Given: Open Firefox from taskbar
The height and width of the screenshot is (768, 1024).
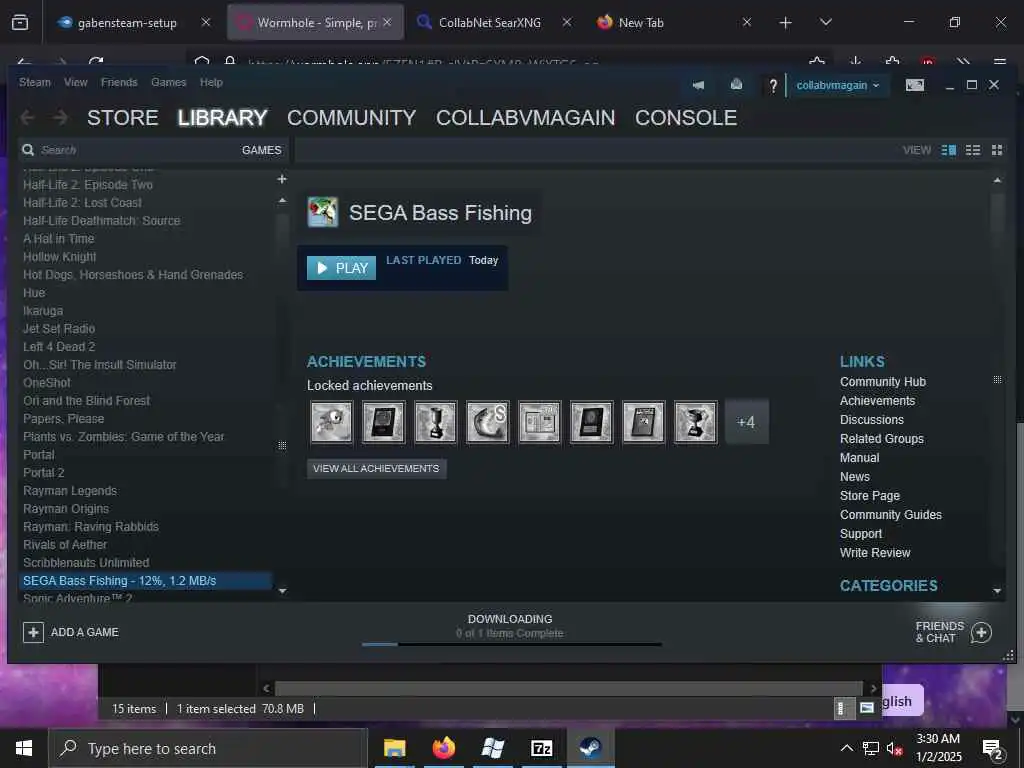Looking at the screenshot, I should [443, 748].
